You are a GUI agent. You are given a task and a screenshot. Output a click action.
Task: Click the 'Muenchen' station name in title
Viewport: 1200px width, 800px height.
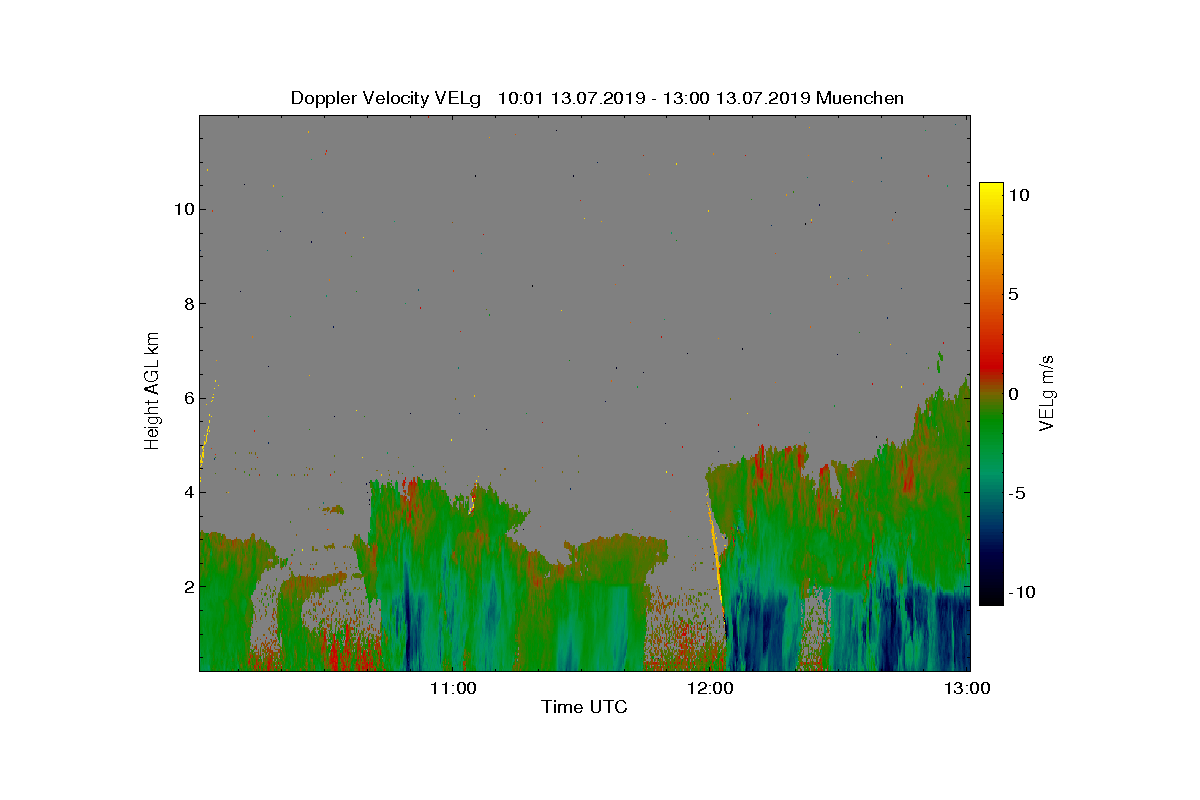coord(860,98)
